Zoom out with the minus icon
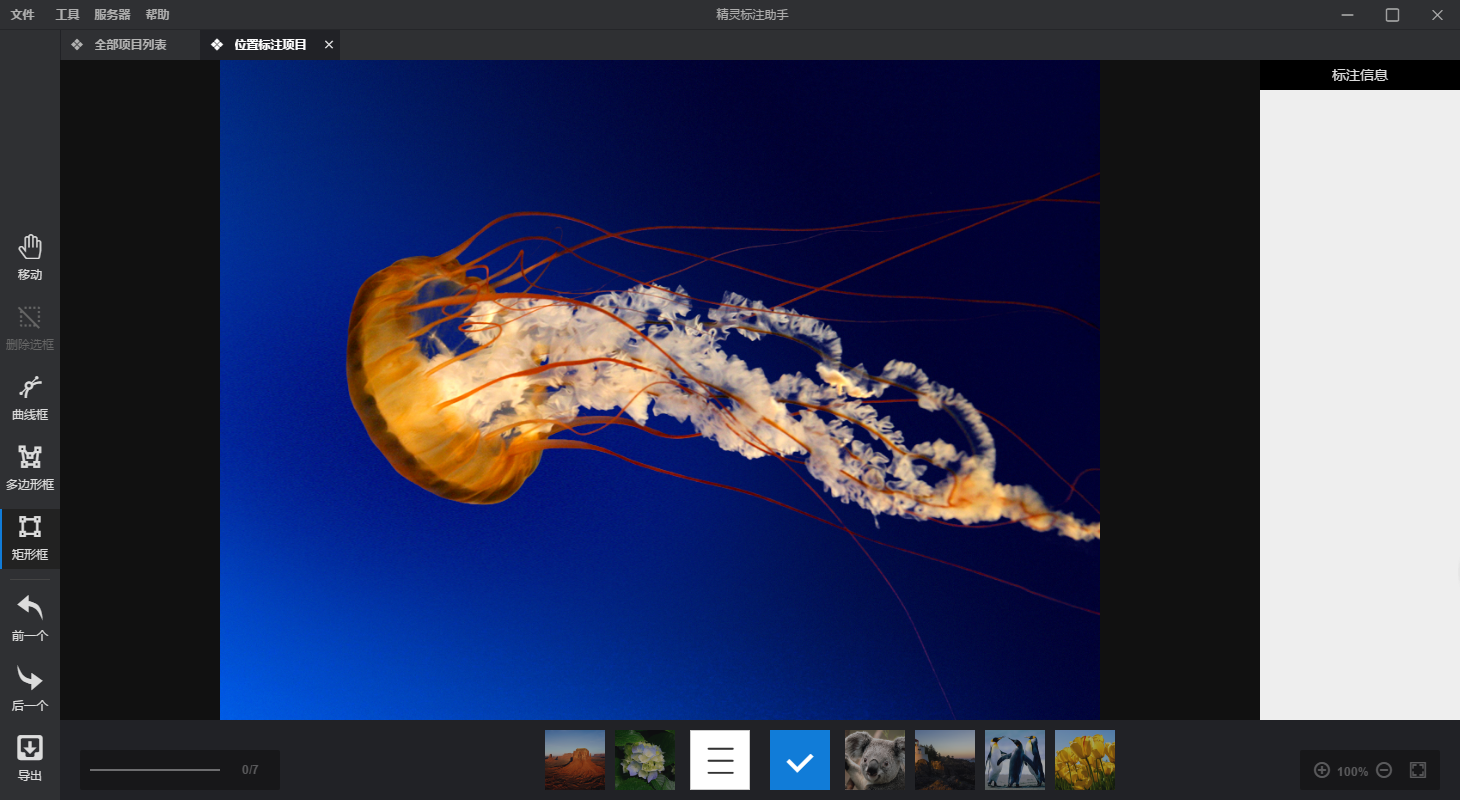 click(x=1384, y=770)
